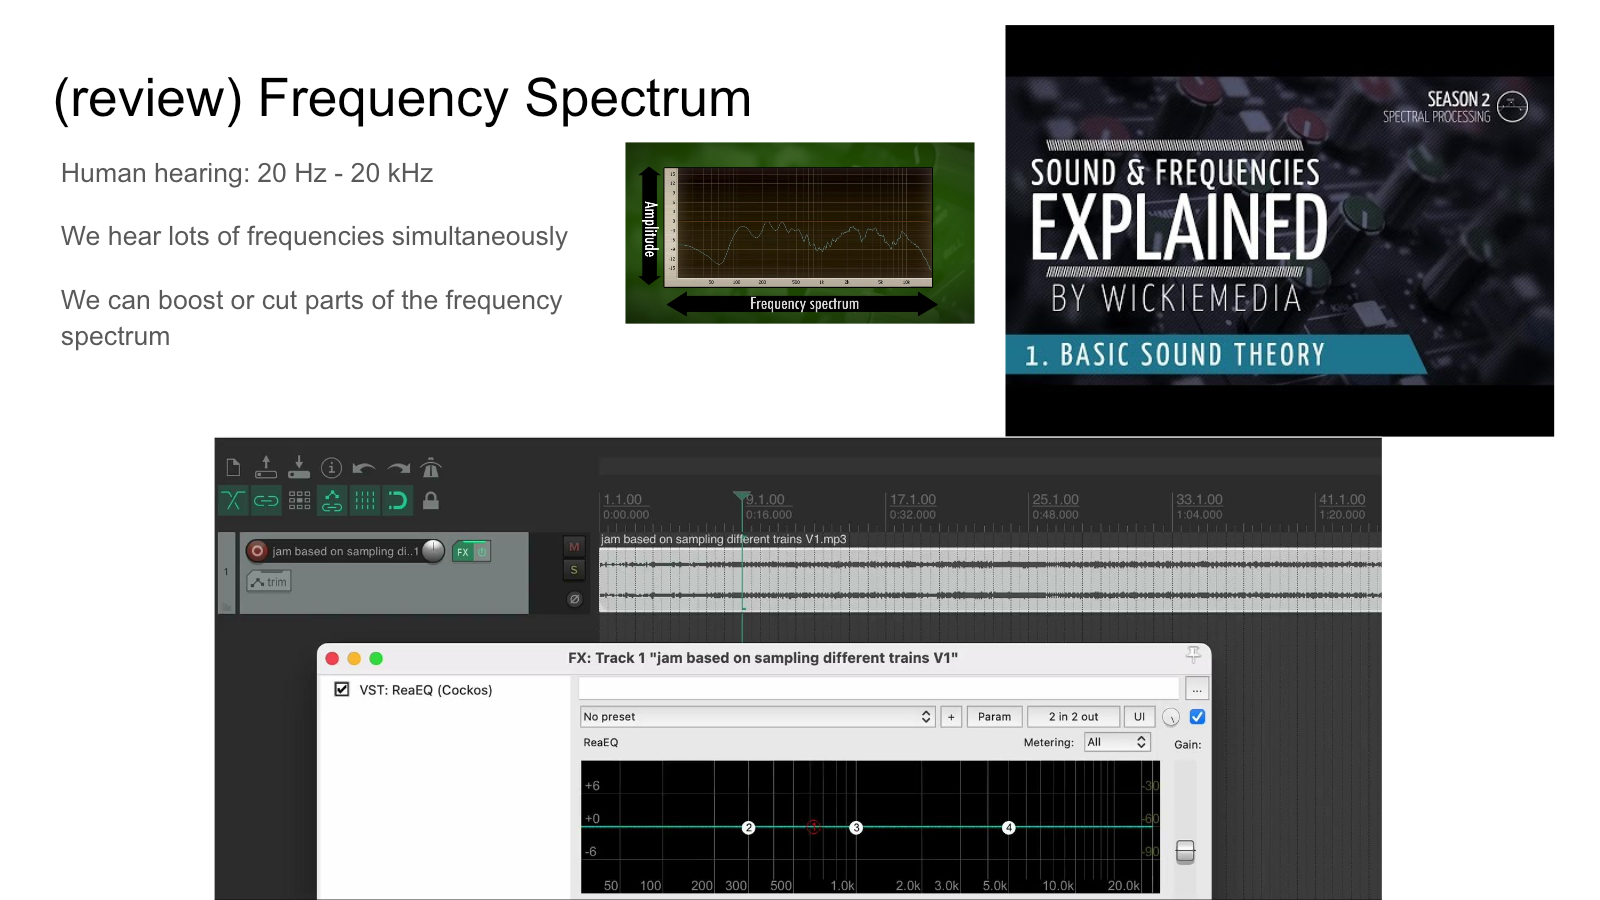Click the Undo arrow icon
This screenshot has width=1600, height=900.
(x=364, y=468)
